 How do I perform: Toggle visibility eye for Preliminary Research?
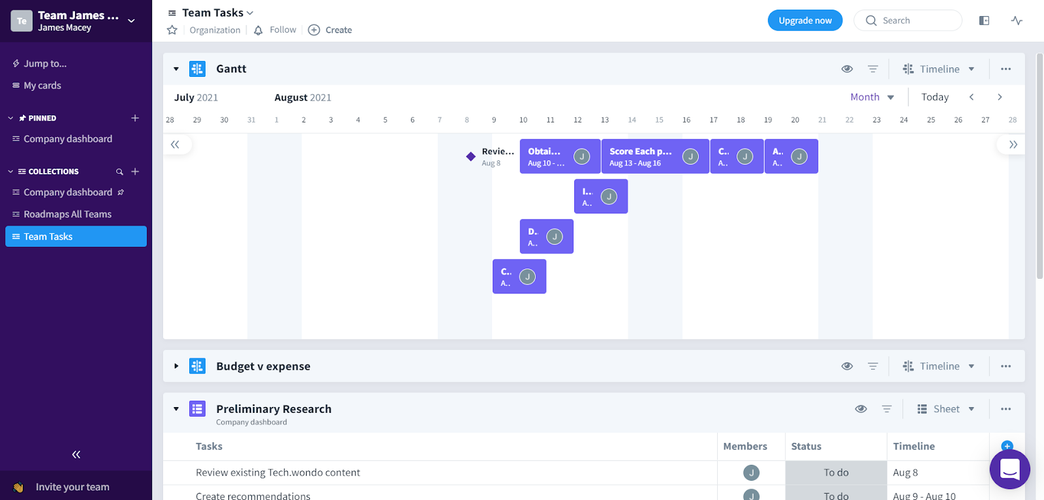[x=861, y=409]
